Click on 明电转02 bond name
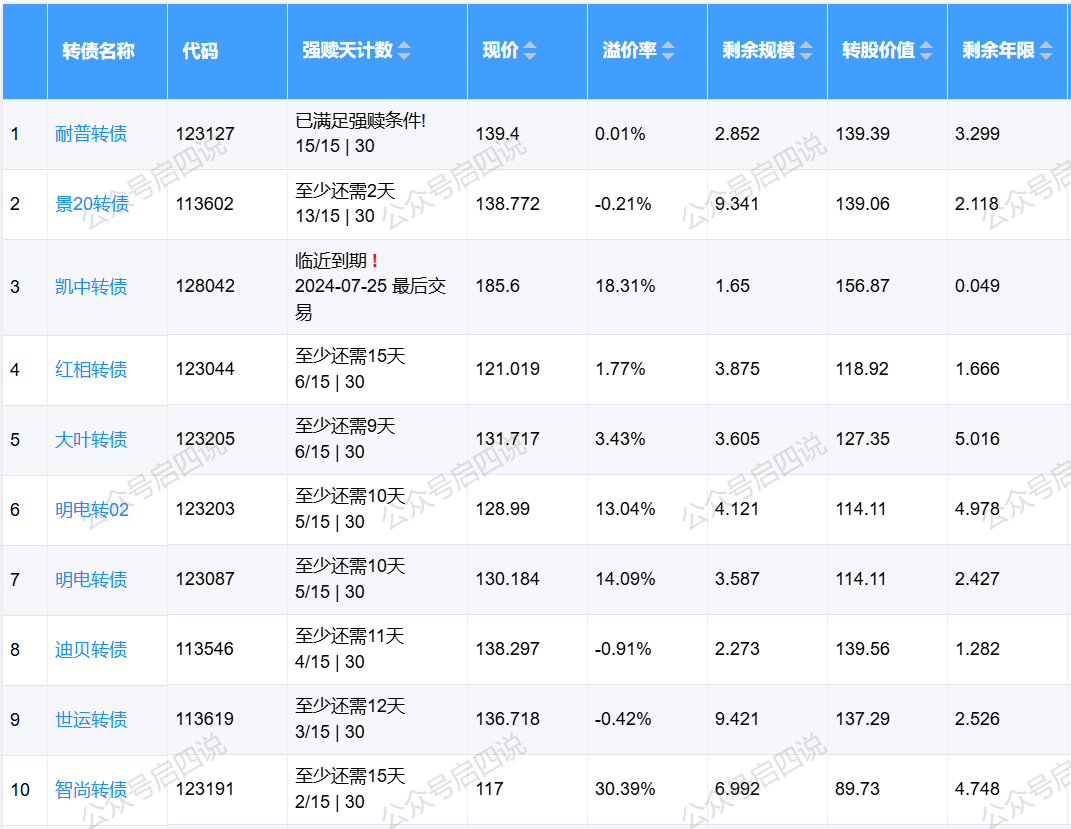 [92, 510]
